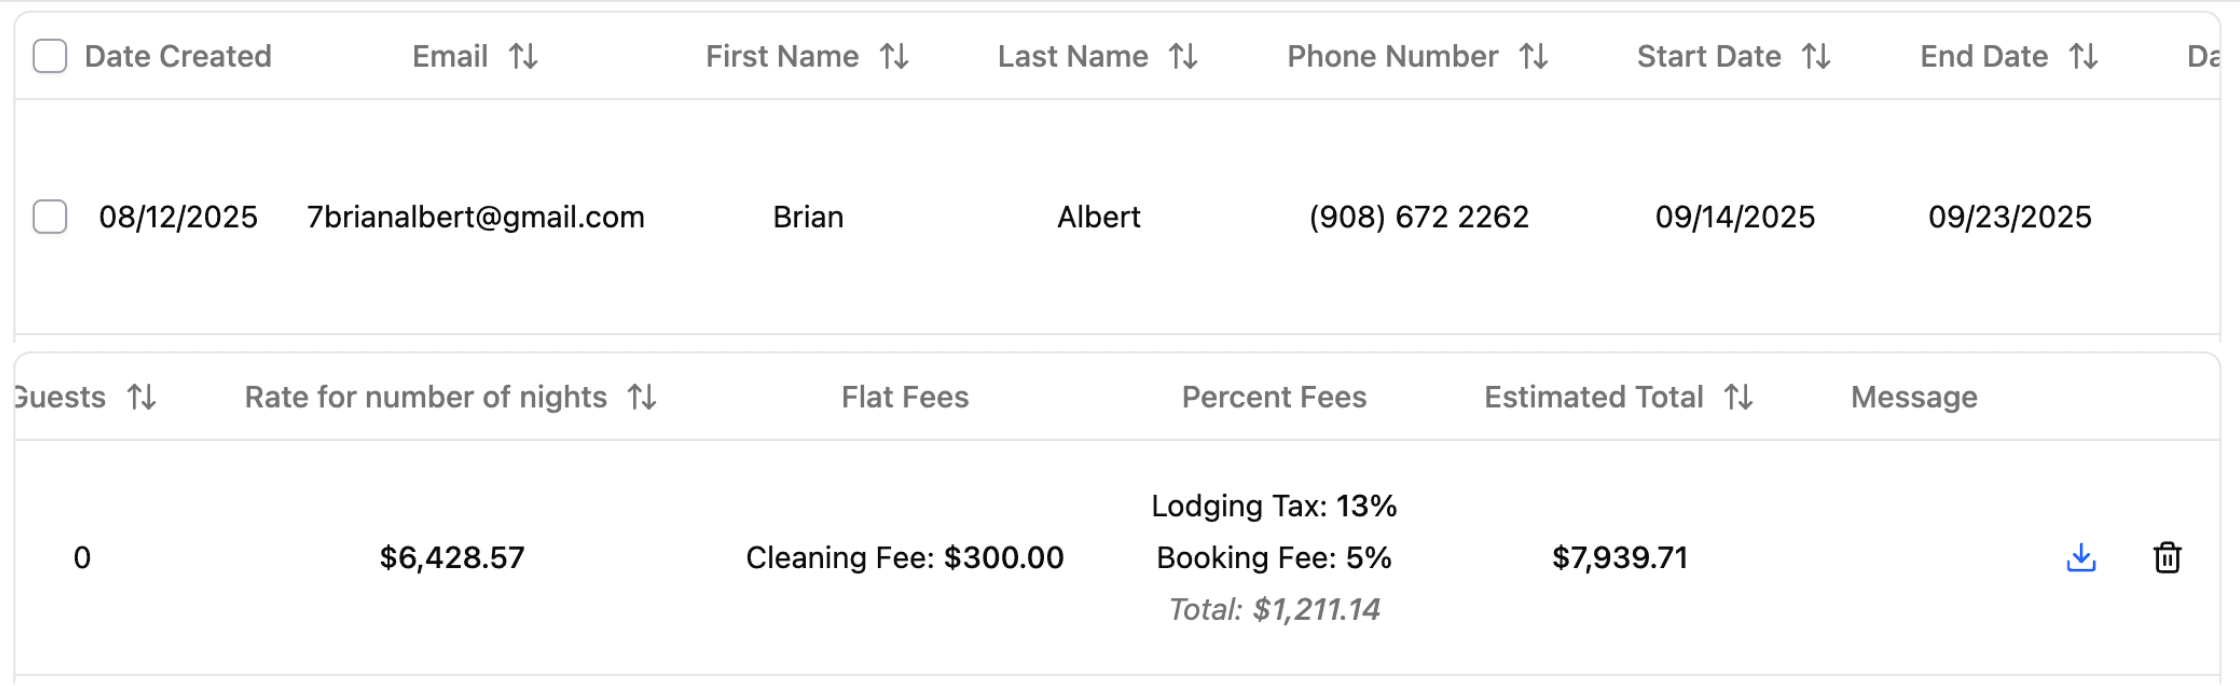Check the select-all checkbox in header
2240x686 pixels.
(50, 57)
